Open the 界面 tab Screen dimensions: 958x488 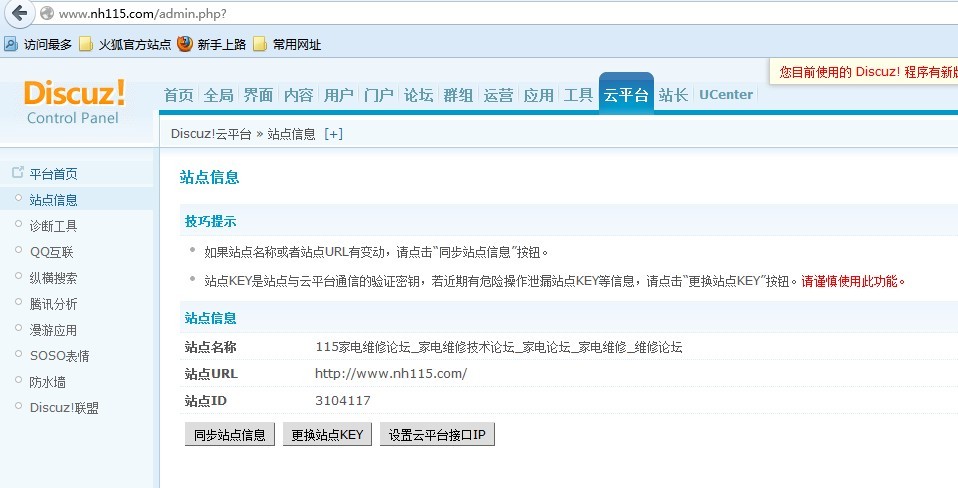[258, 95]
